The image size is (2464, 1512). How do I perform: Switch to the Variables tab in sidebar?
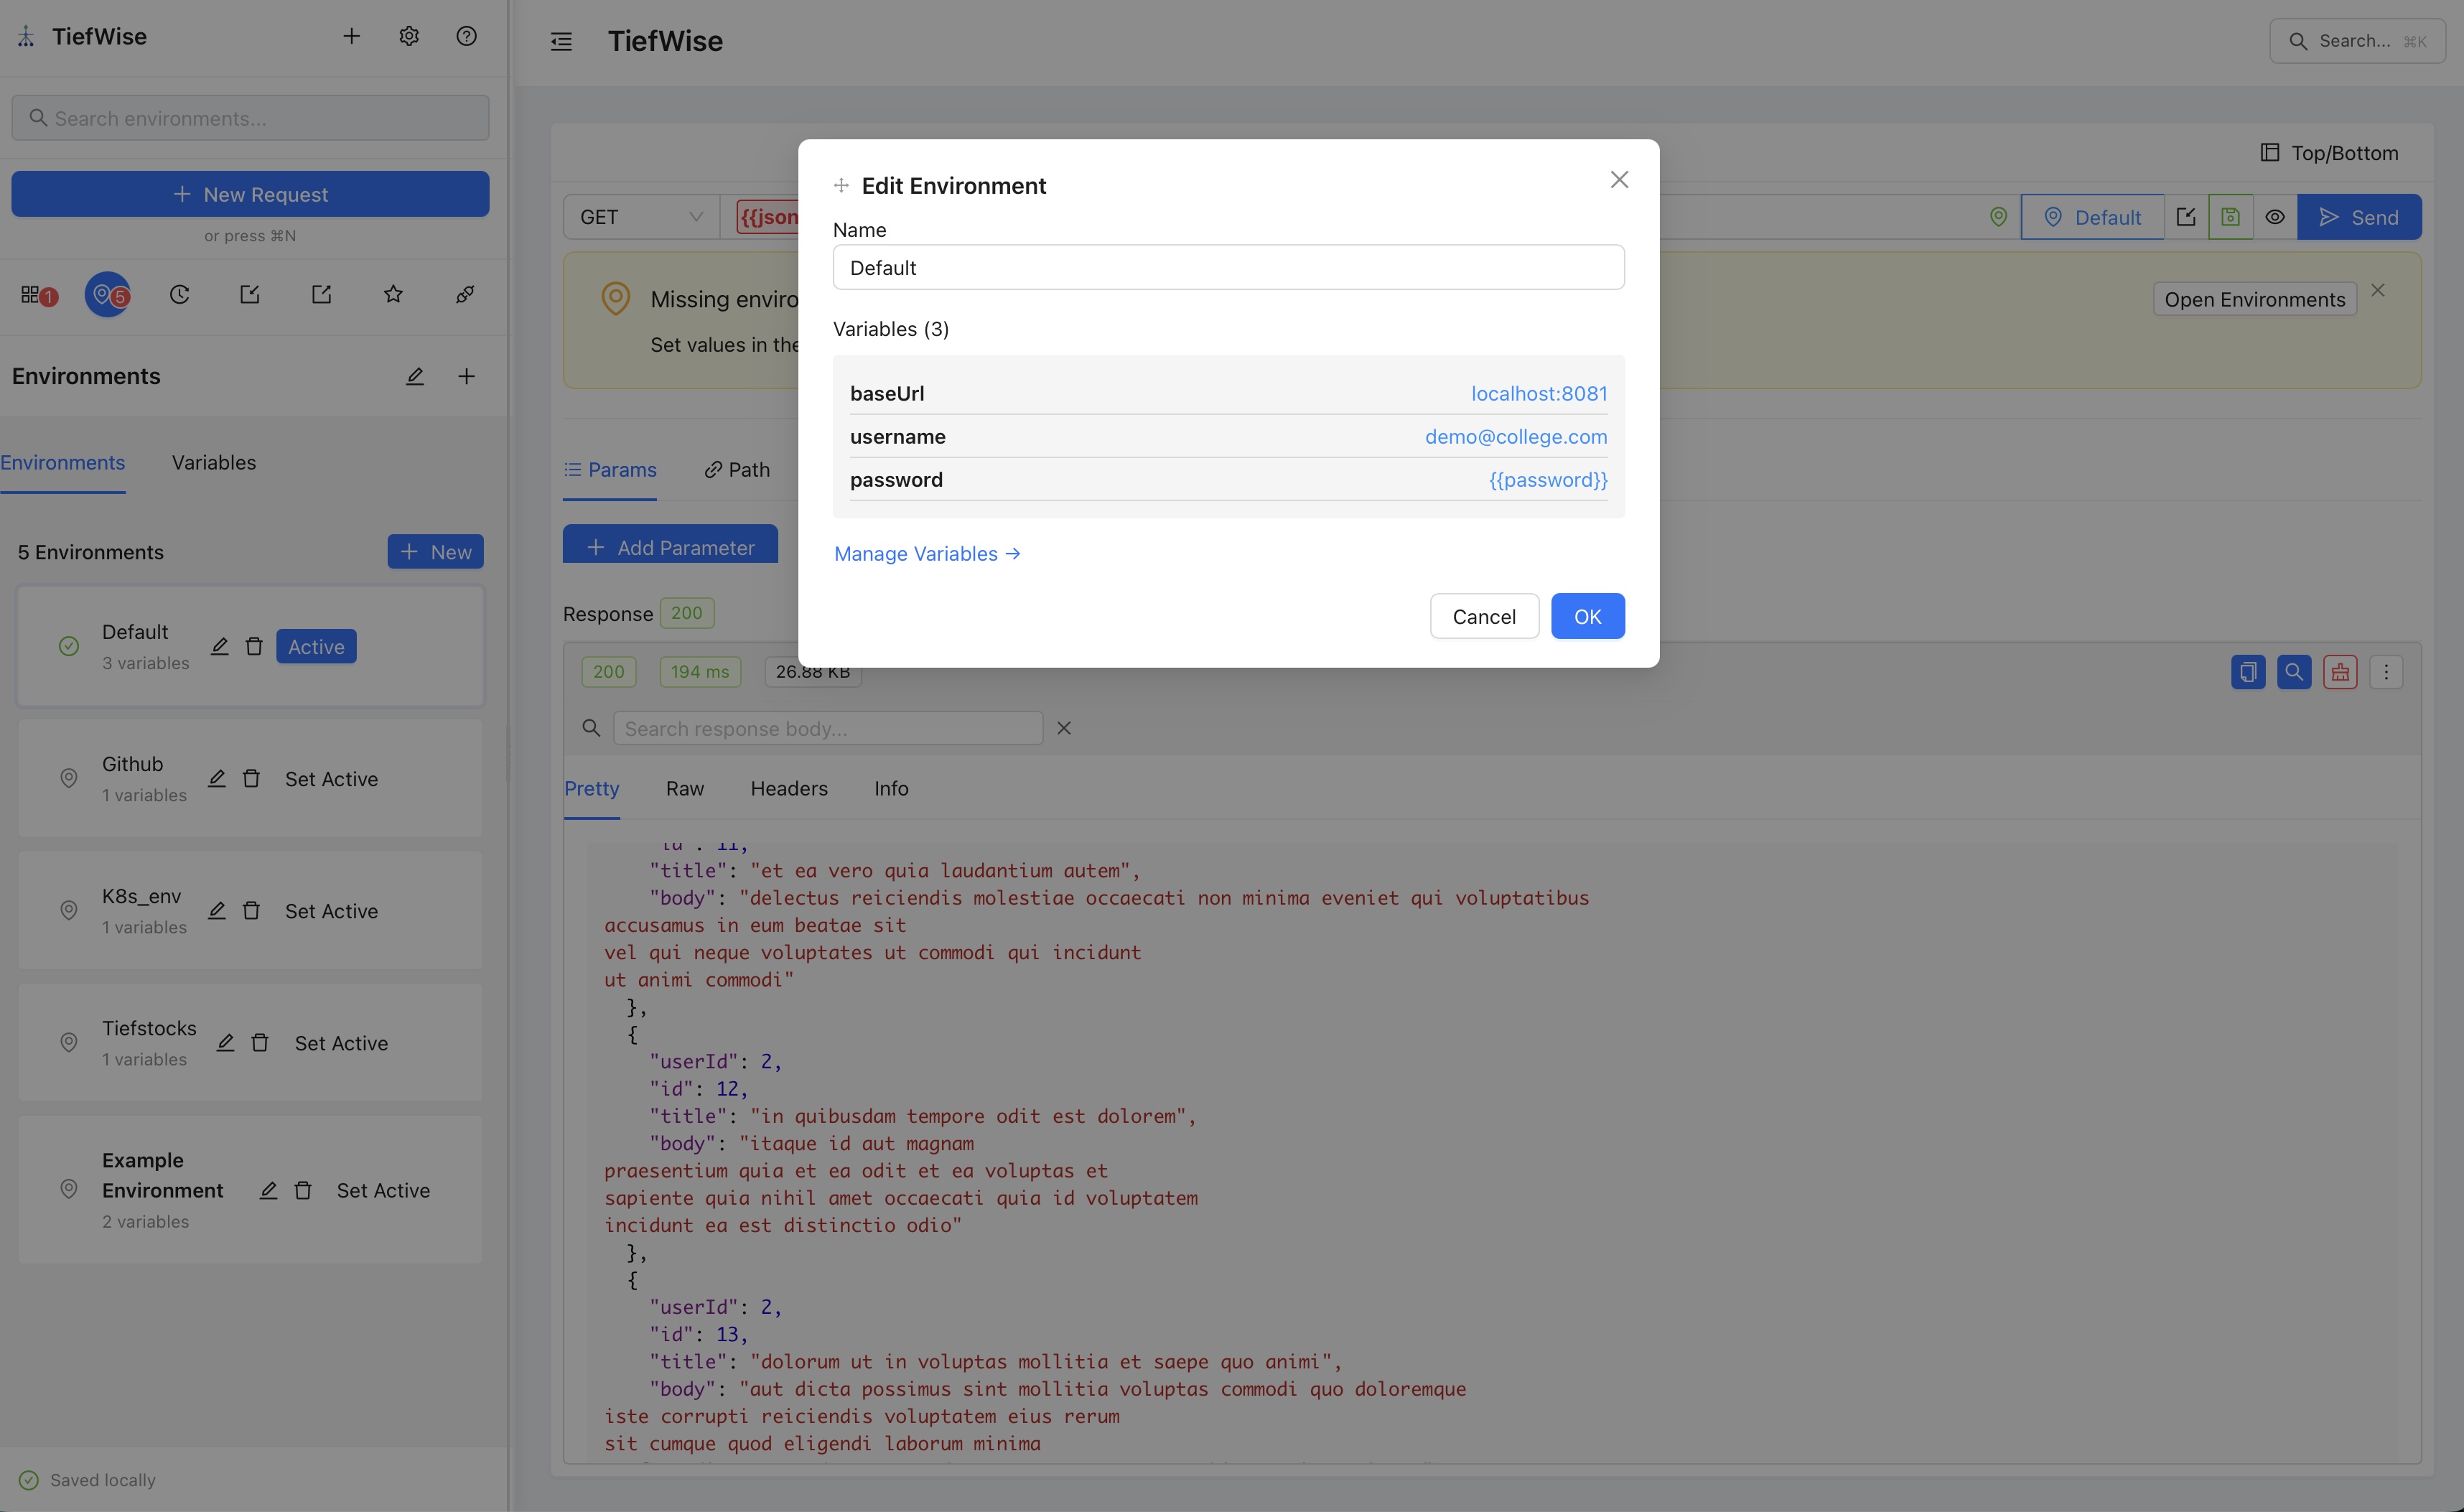click(214, 463)
